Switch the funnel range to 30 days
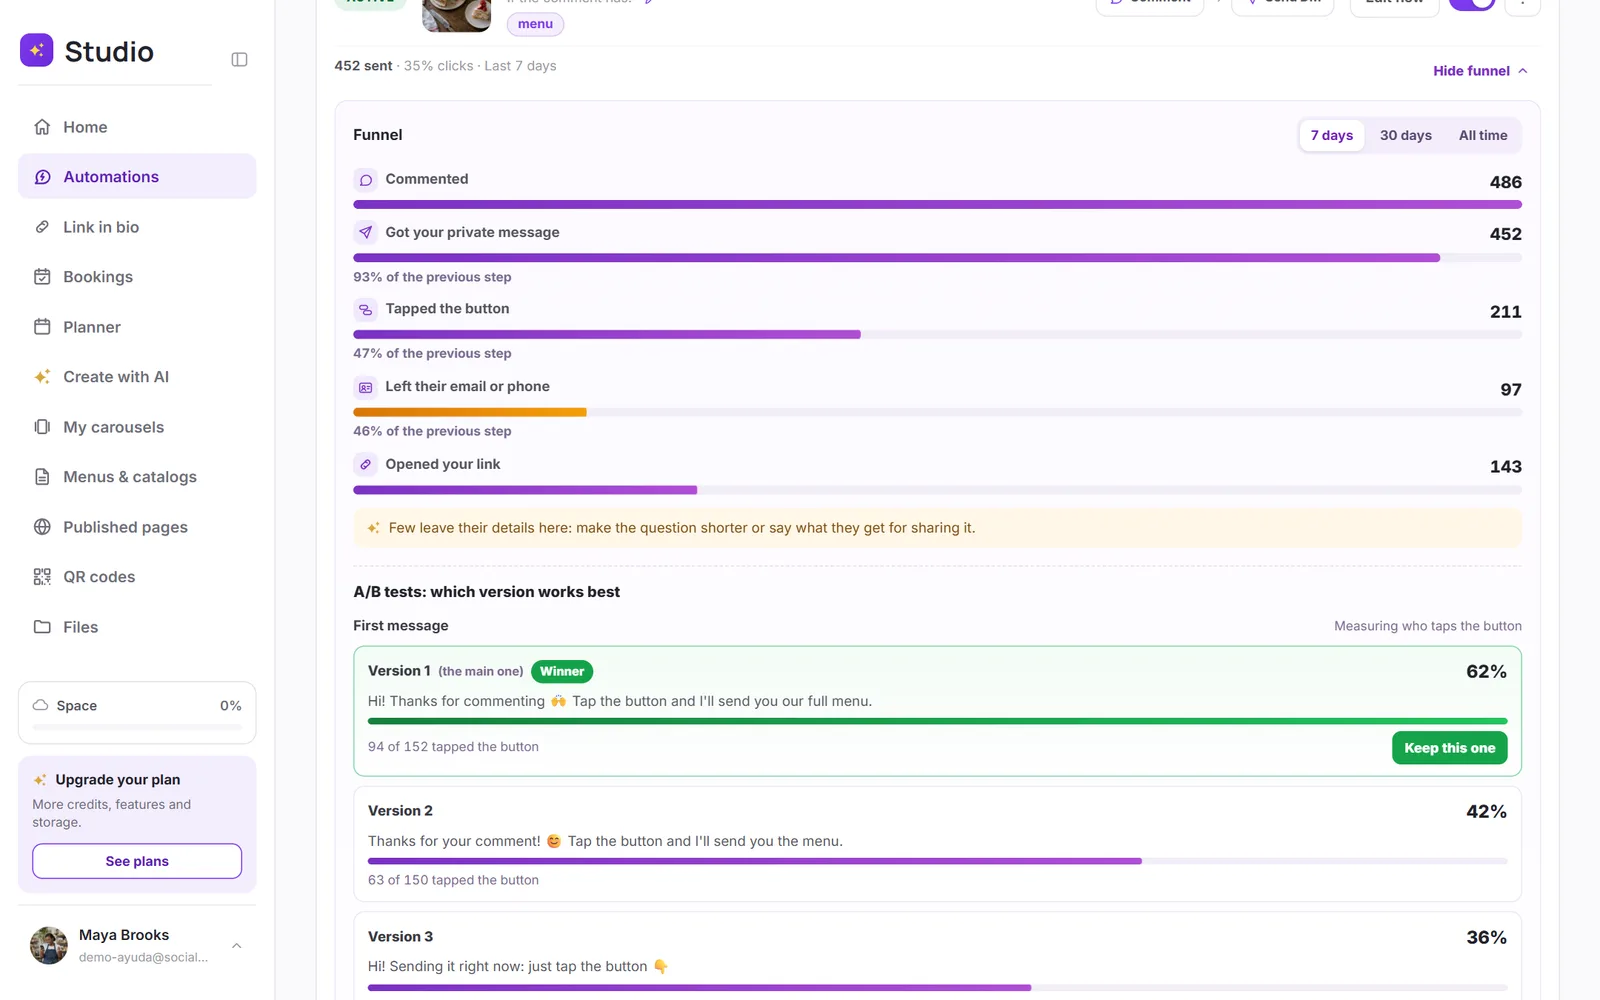The width and height of the screenshot is (1600, 1000). pos(1406,135)
